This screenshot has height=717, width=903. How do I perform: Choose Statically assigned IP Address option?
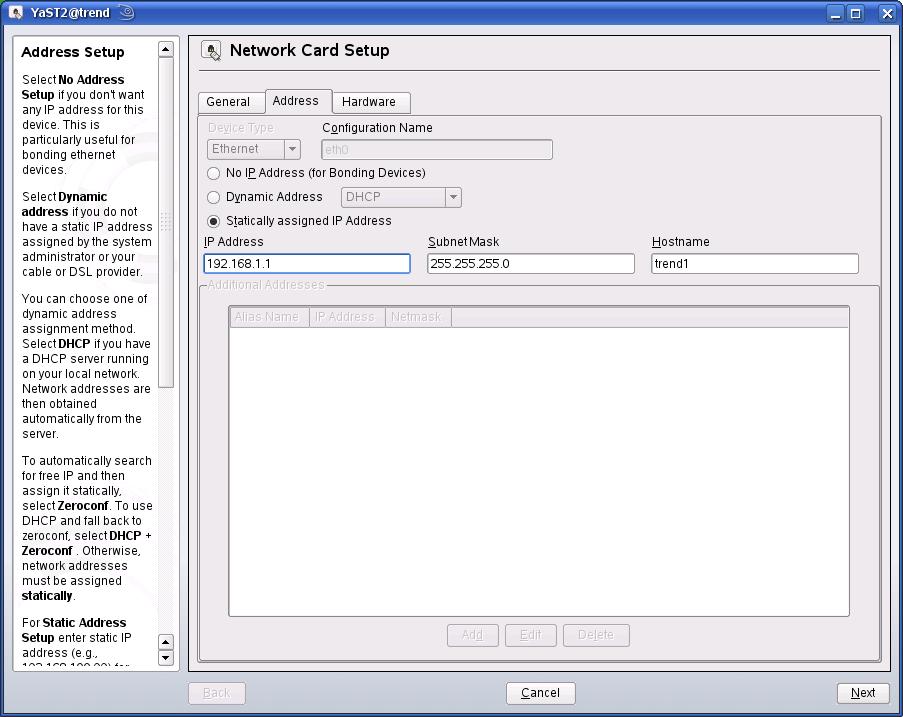[x=214, y=222]
